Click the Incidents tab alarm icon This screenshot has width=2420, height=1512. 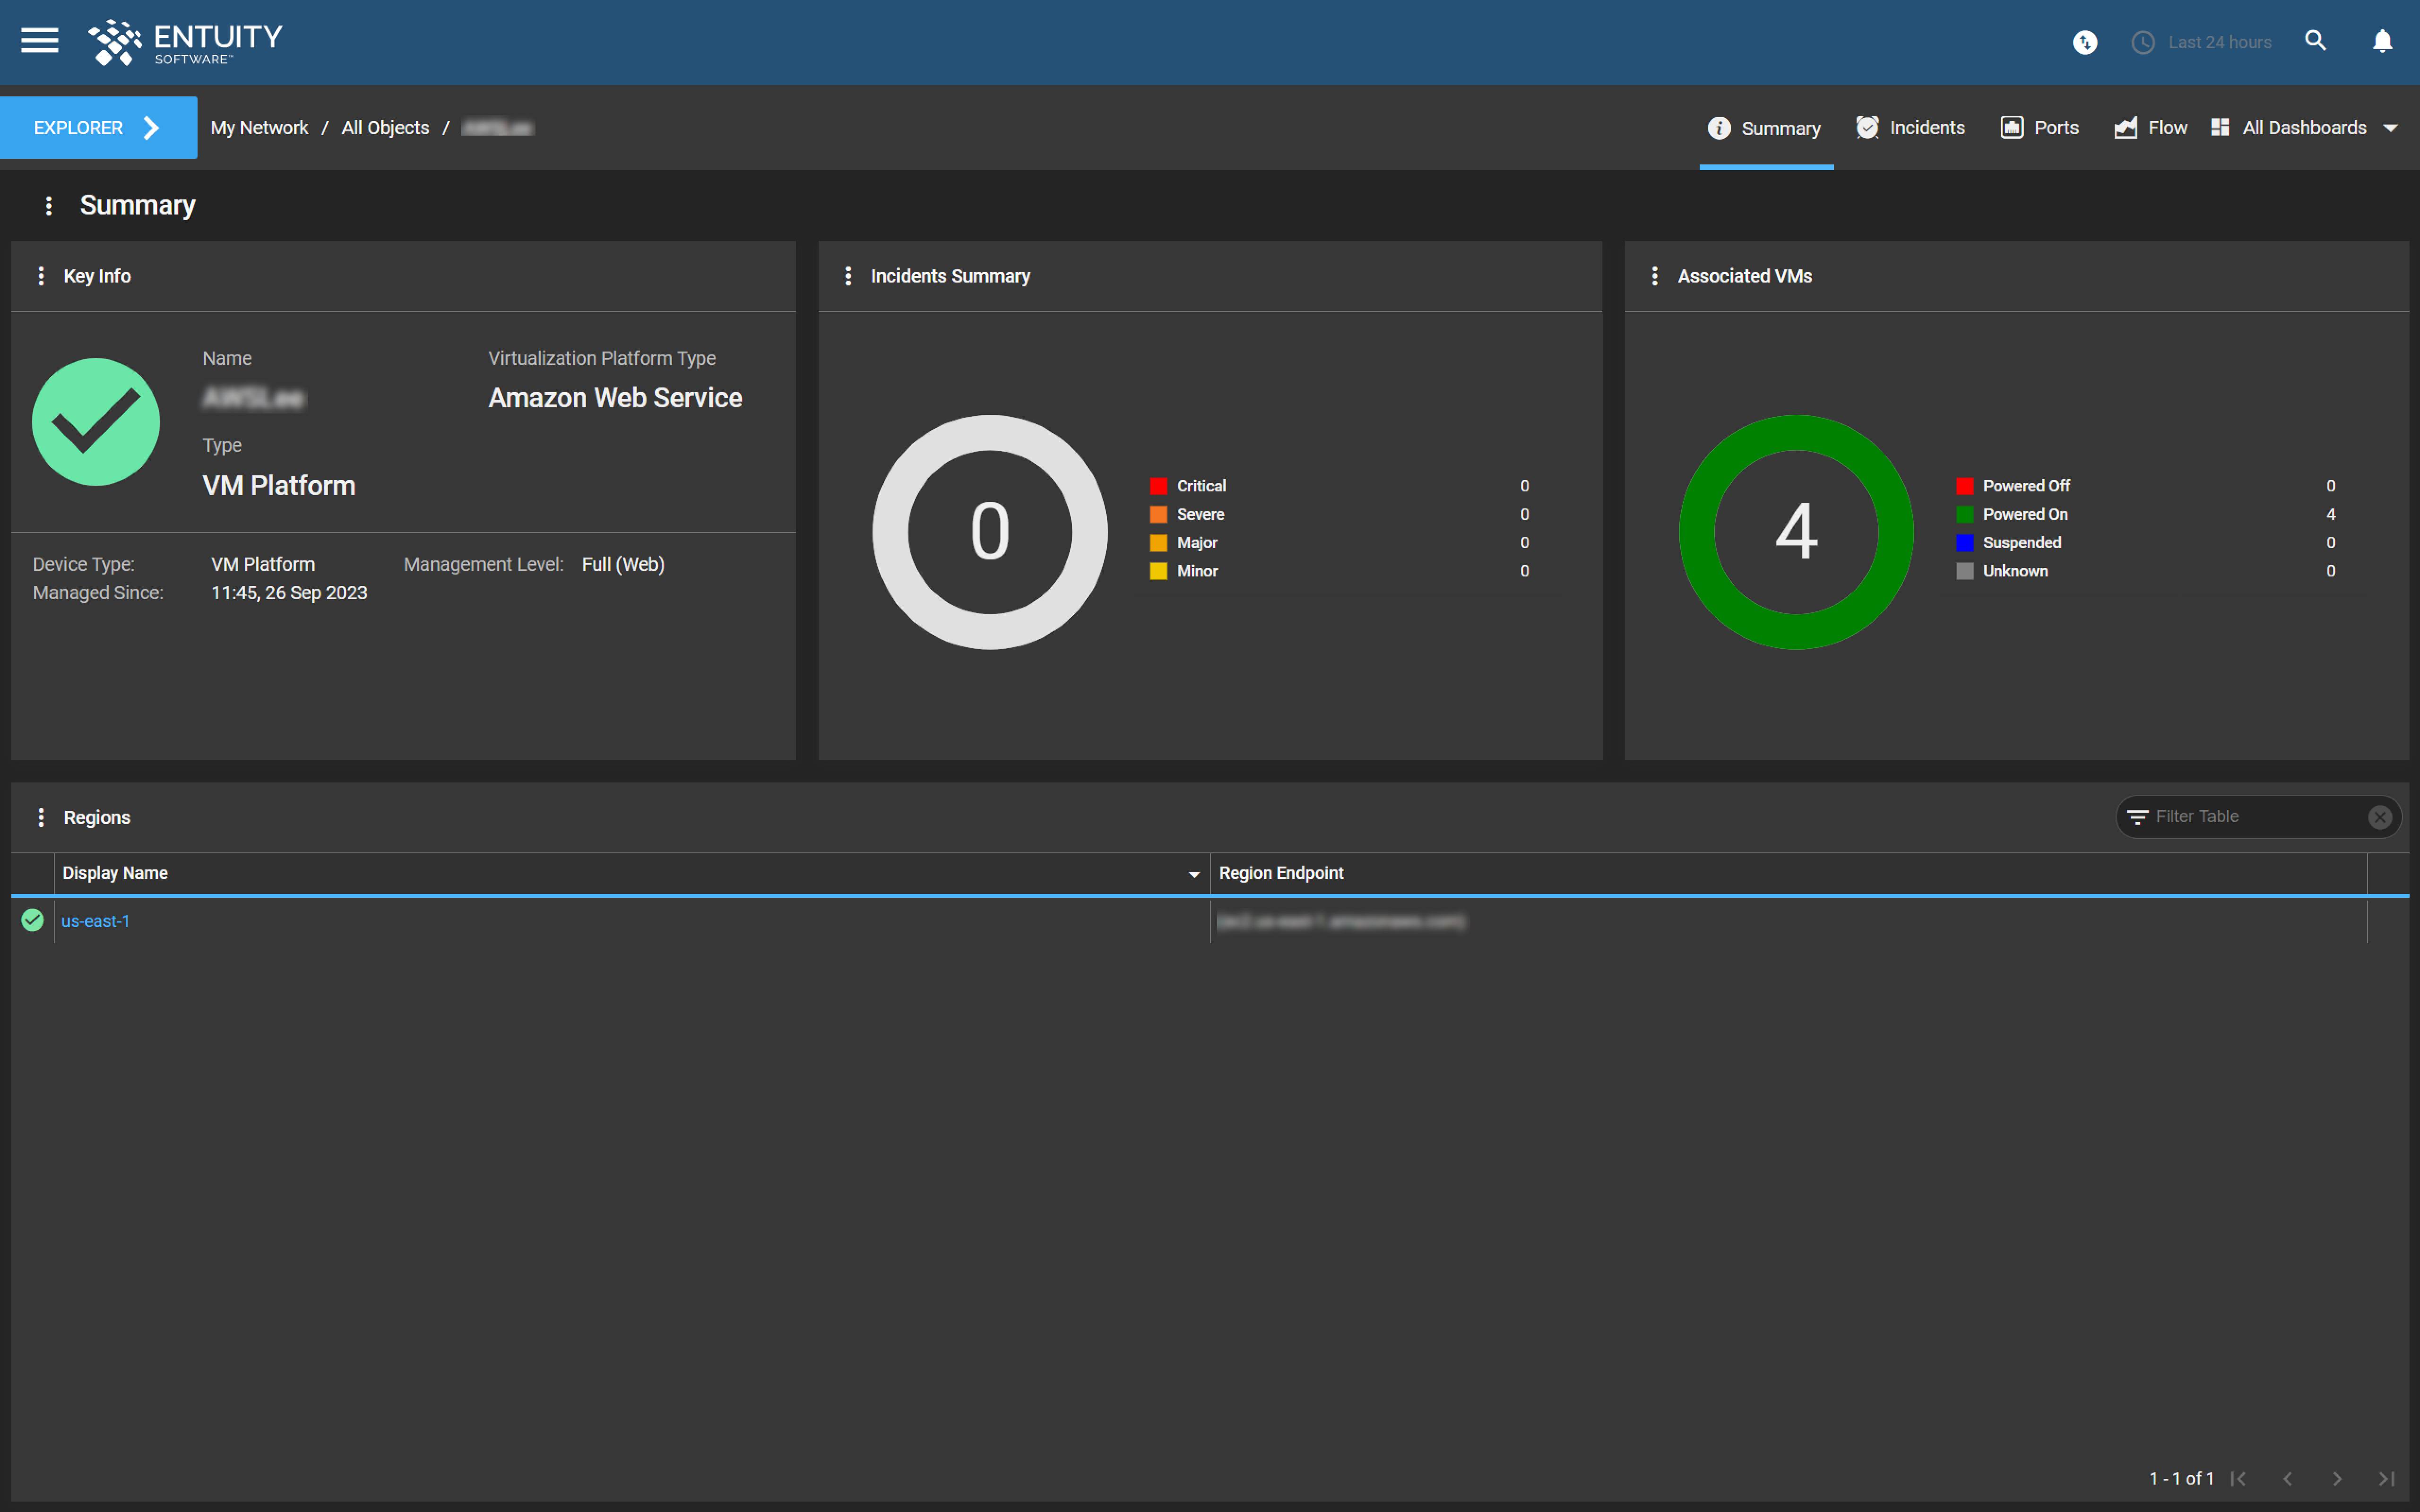tap(1867, 127)
